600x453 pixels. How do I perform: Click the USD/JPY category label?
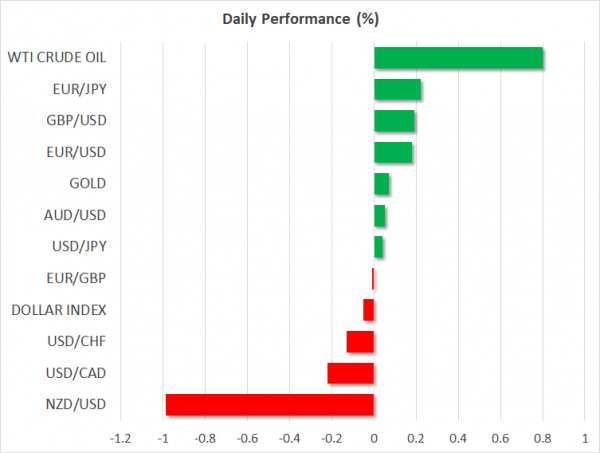77,247
